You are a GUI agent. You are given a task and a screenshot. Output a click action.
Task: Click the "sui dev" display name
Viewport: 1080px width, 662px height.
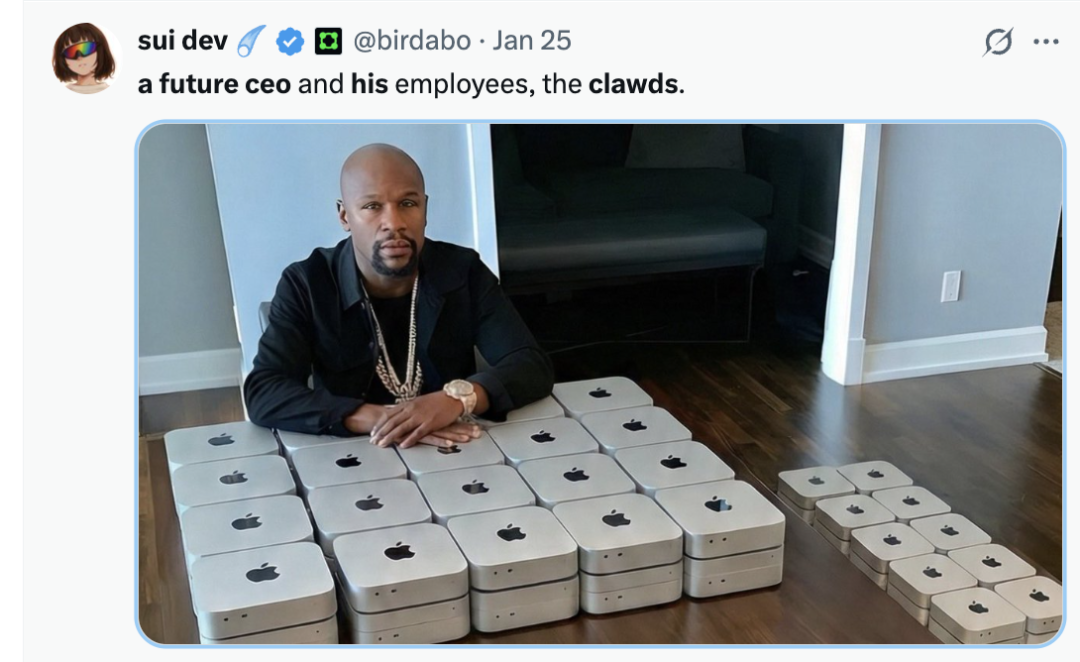click(183, 41)
